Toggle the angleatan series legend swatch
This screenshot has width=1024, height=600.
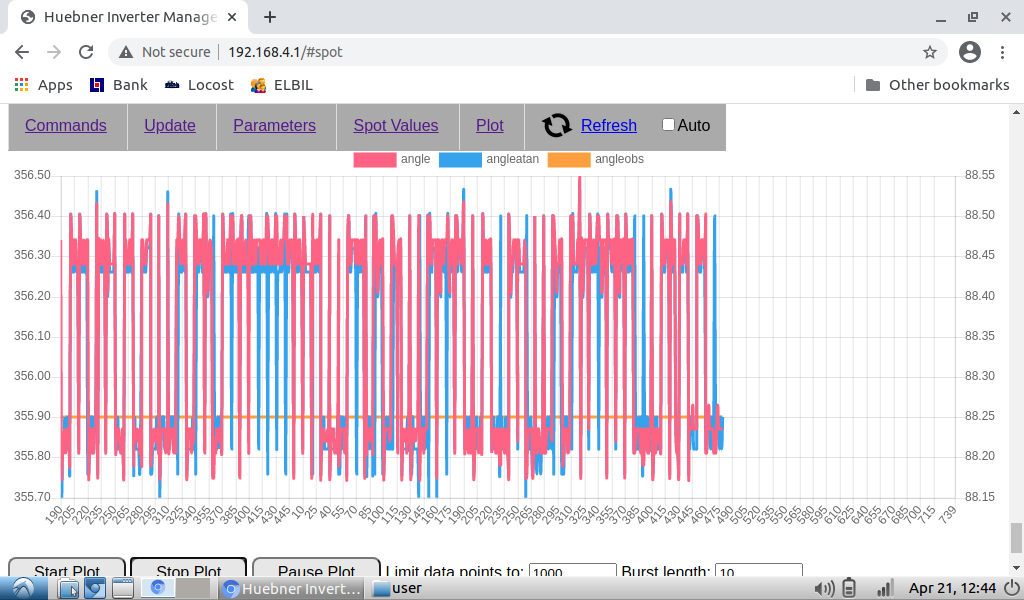click(460, 159)
